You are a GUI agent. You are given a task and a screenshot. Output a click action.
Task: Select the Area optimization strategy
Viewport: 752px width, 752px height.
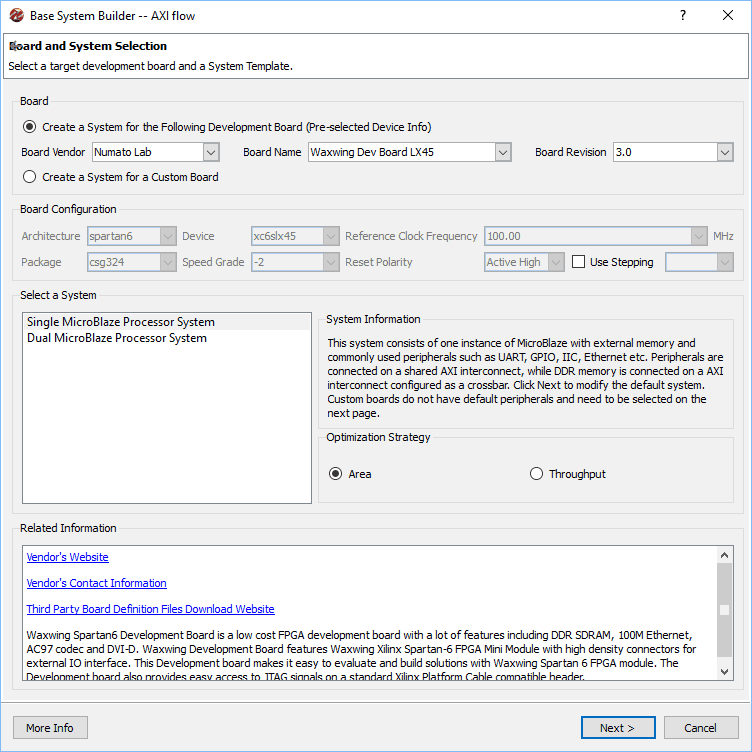pos(336,474)
